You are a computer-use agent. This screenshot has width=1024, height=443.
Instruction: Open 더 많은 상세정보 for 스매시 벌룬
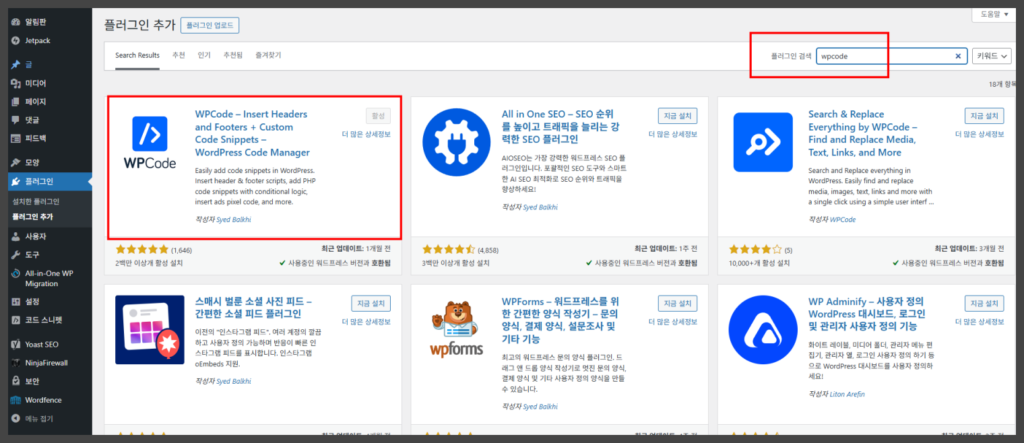pyautogui.click(x=366, y=321)
